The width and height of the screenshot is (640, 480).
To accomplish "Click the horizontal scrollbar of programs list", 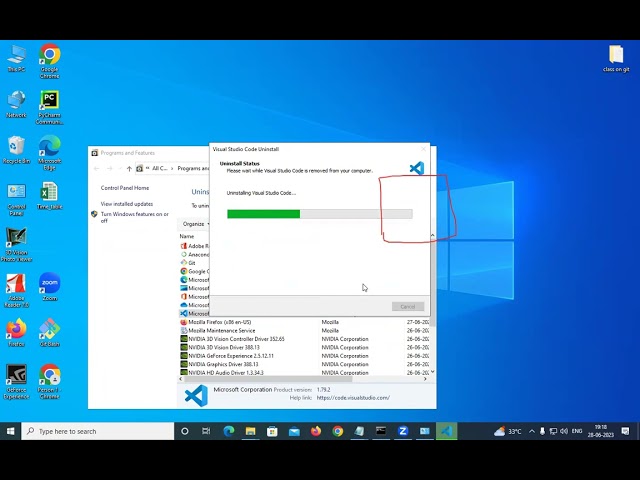I will tap(269, 379).
